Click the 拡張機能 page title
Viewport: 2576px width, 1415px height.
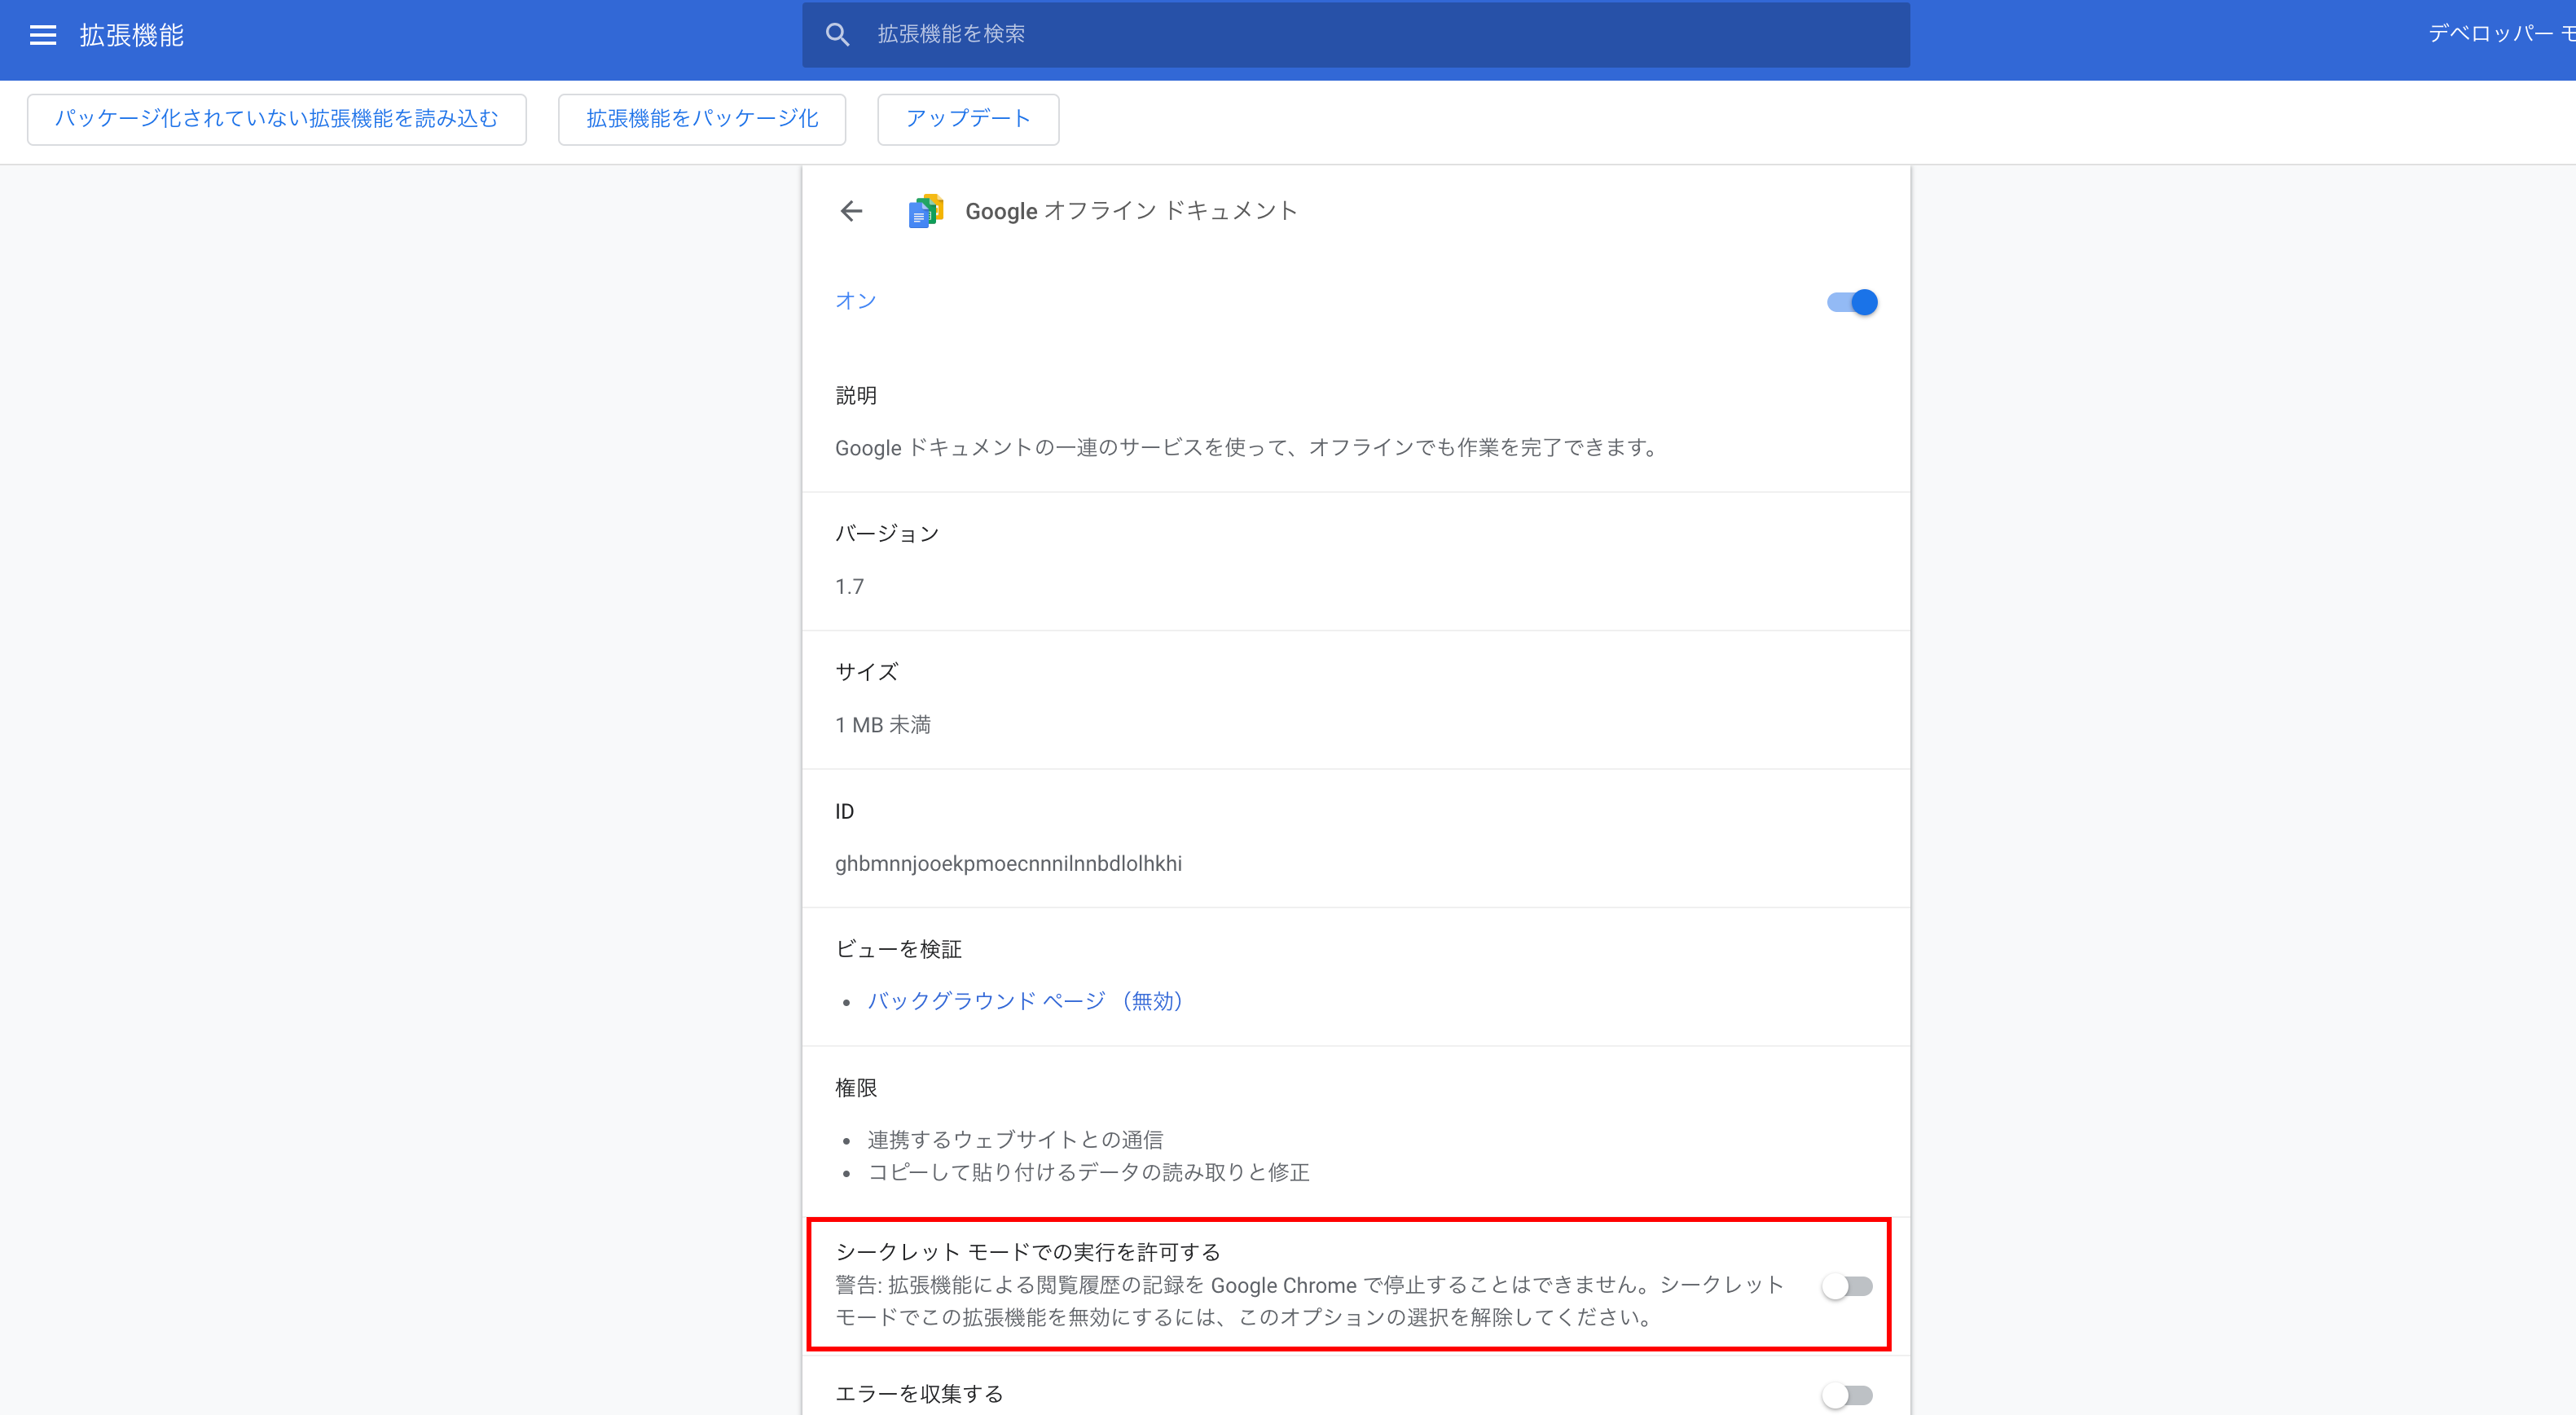tap(132, 36)
